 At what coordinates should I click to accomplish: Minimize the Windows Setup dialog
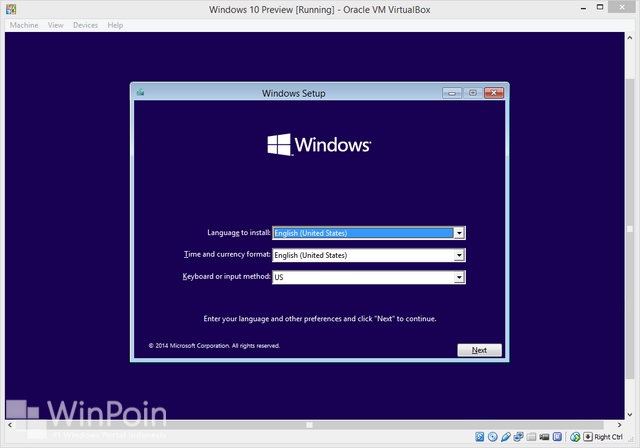452,93
